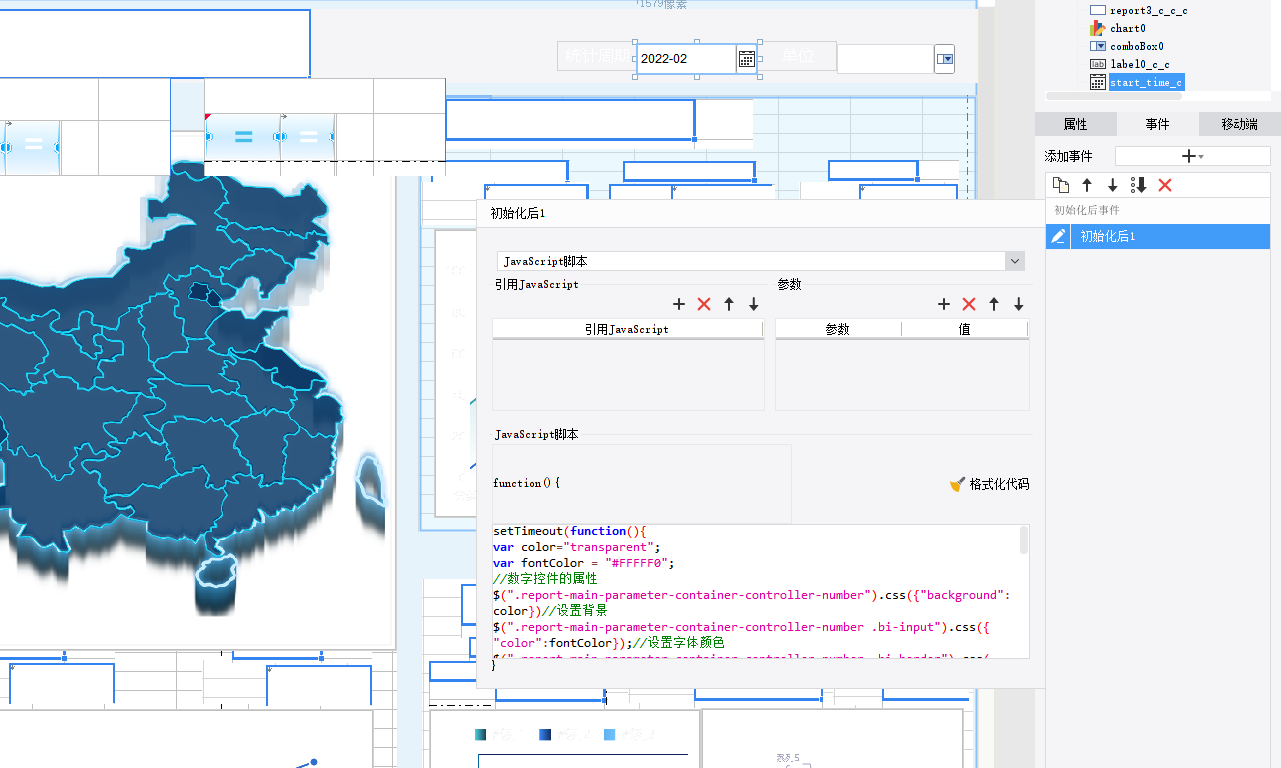The width and height of the screenshot is (1281, 768).
Task: Delete parameter using red X in 参数 section
Action: pyautogui.click(x=969, y=304)
